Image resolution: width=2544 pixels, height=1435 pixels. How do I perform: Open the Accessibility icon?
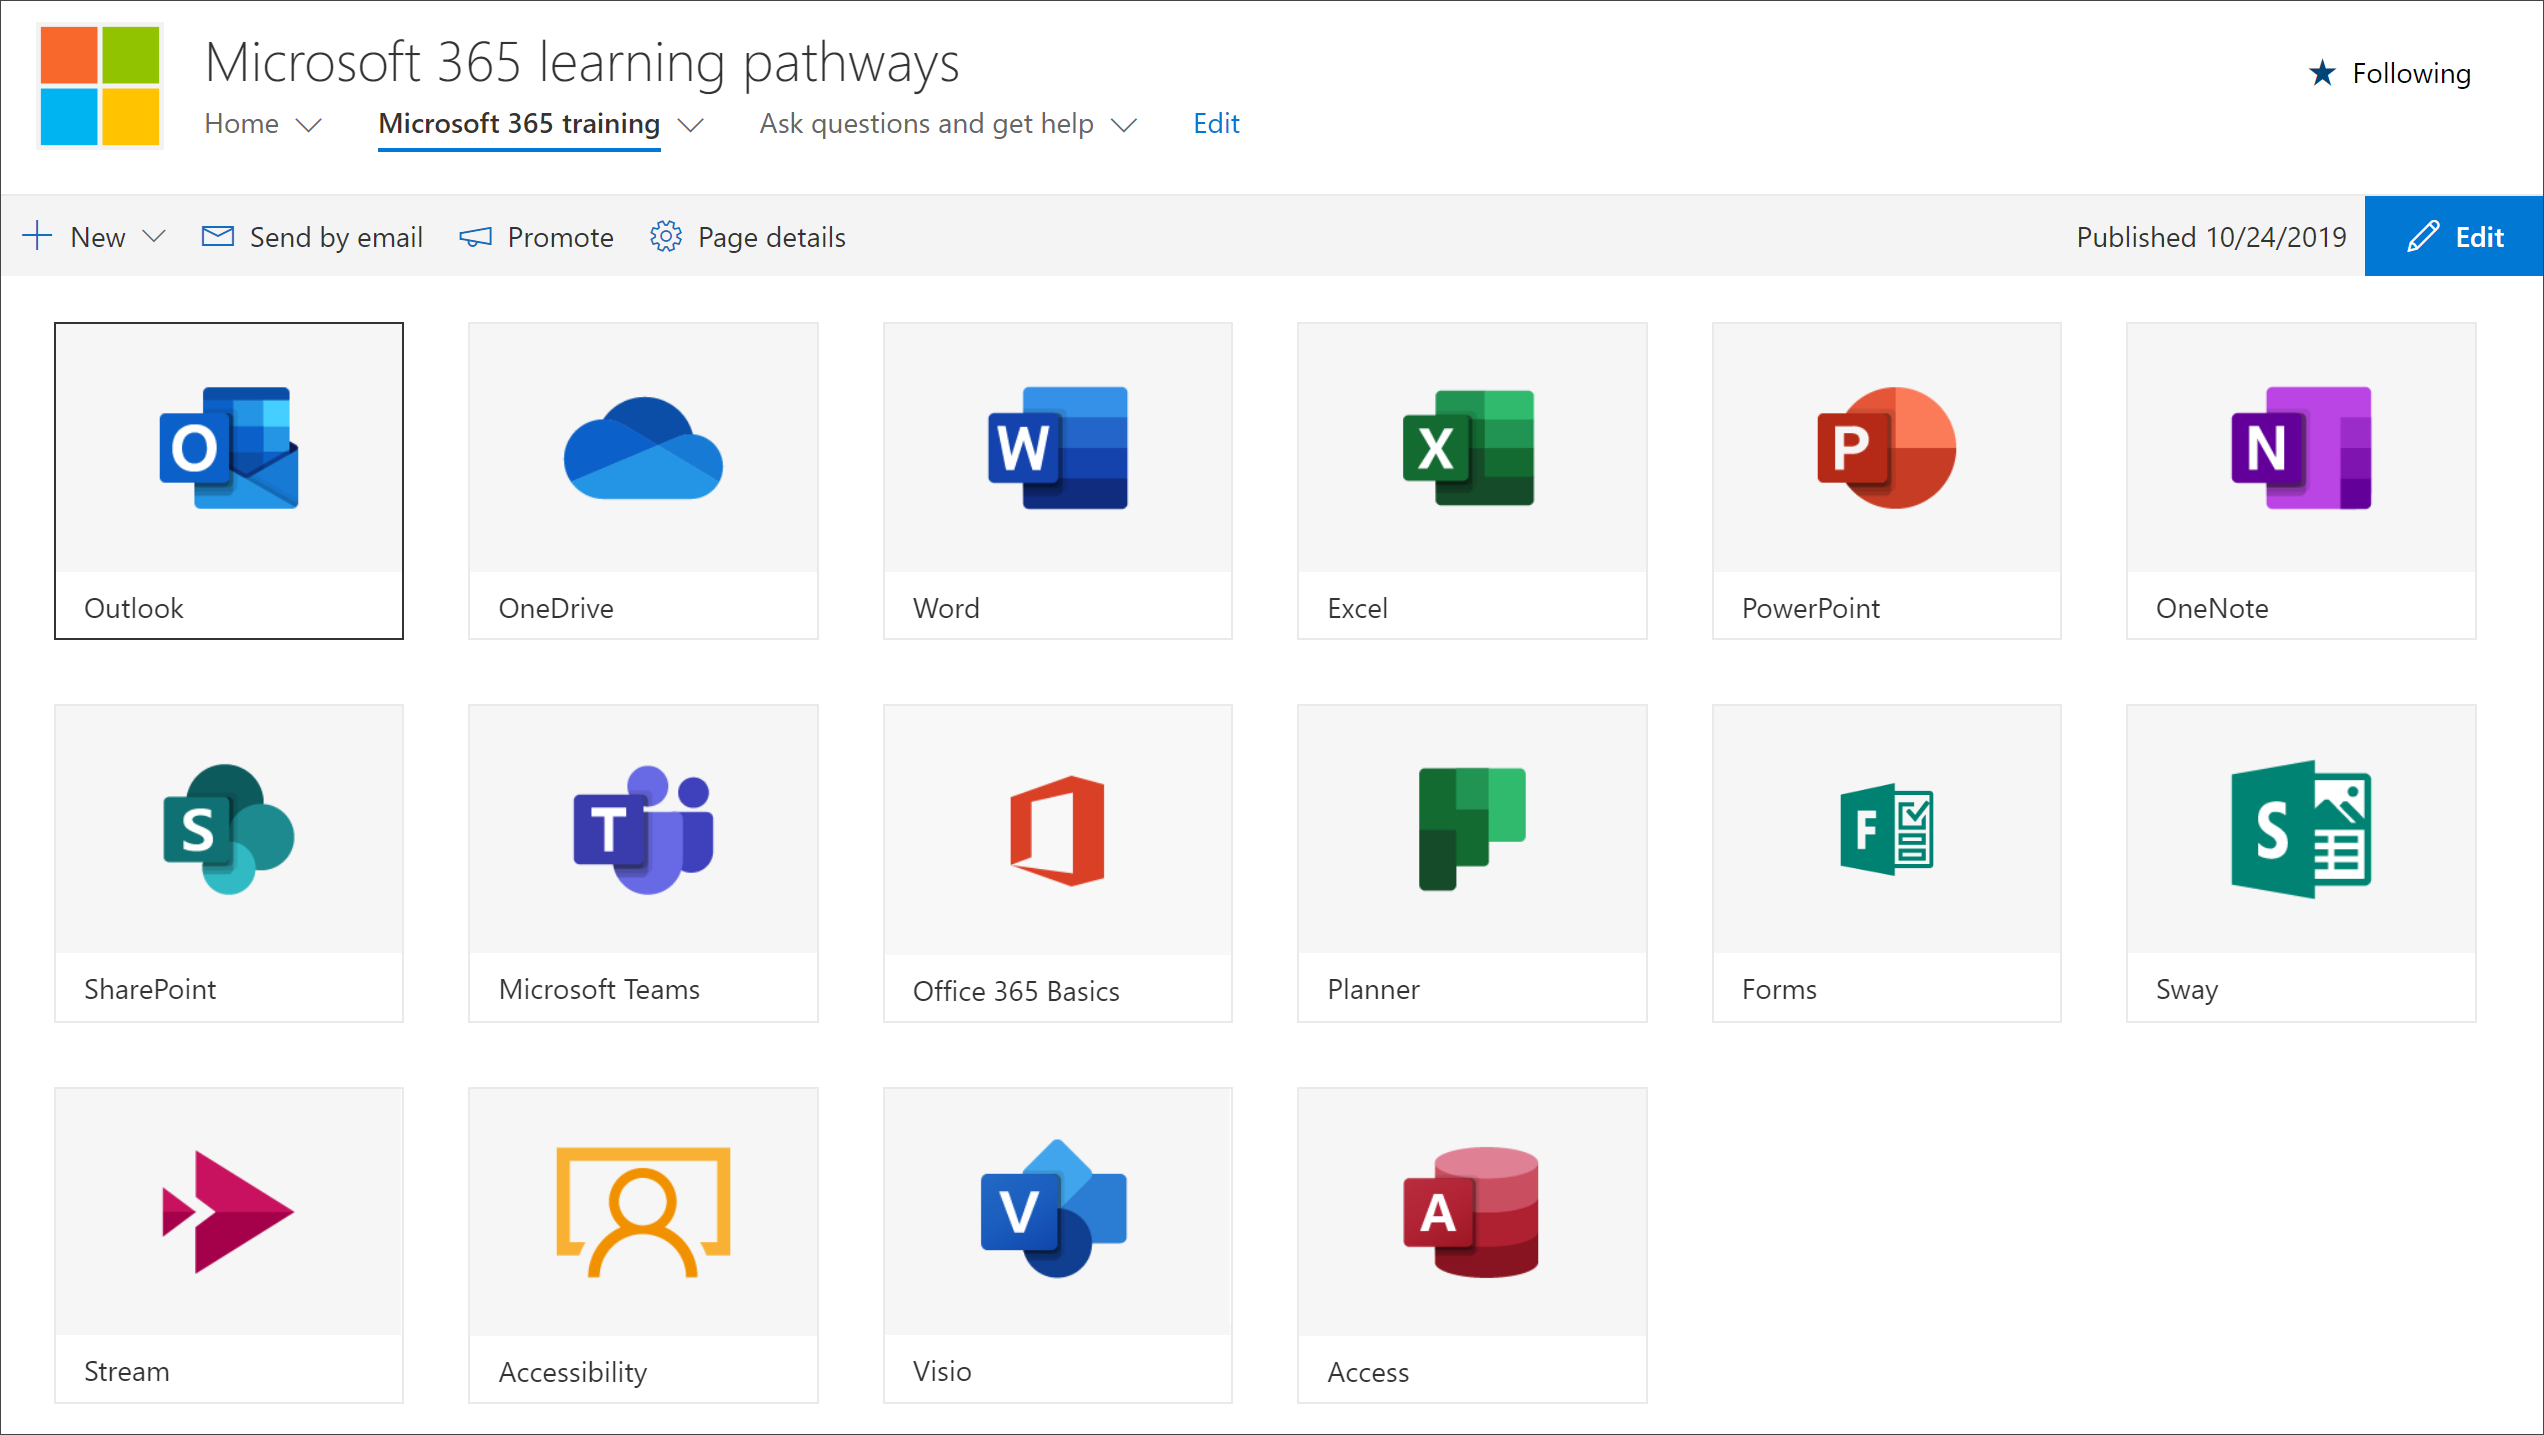click(643, 1212)
